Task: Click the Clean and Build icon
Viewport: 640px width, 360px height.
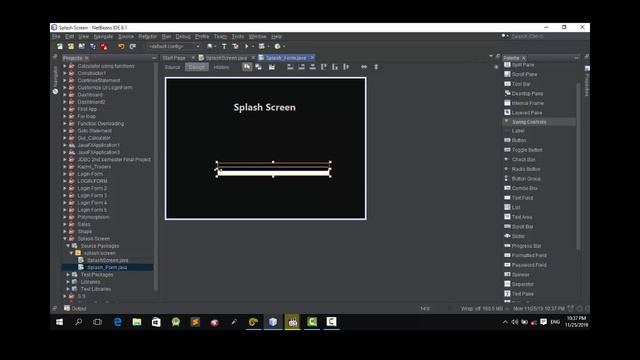Action: [236, 47]
